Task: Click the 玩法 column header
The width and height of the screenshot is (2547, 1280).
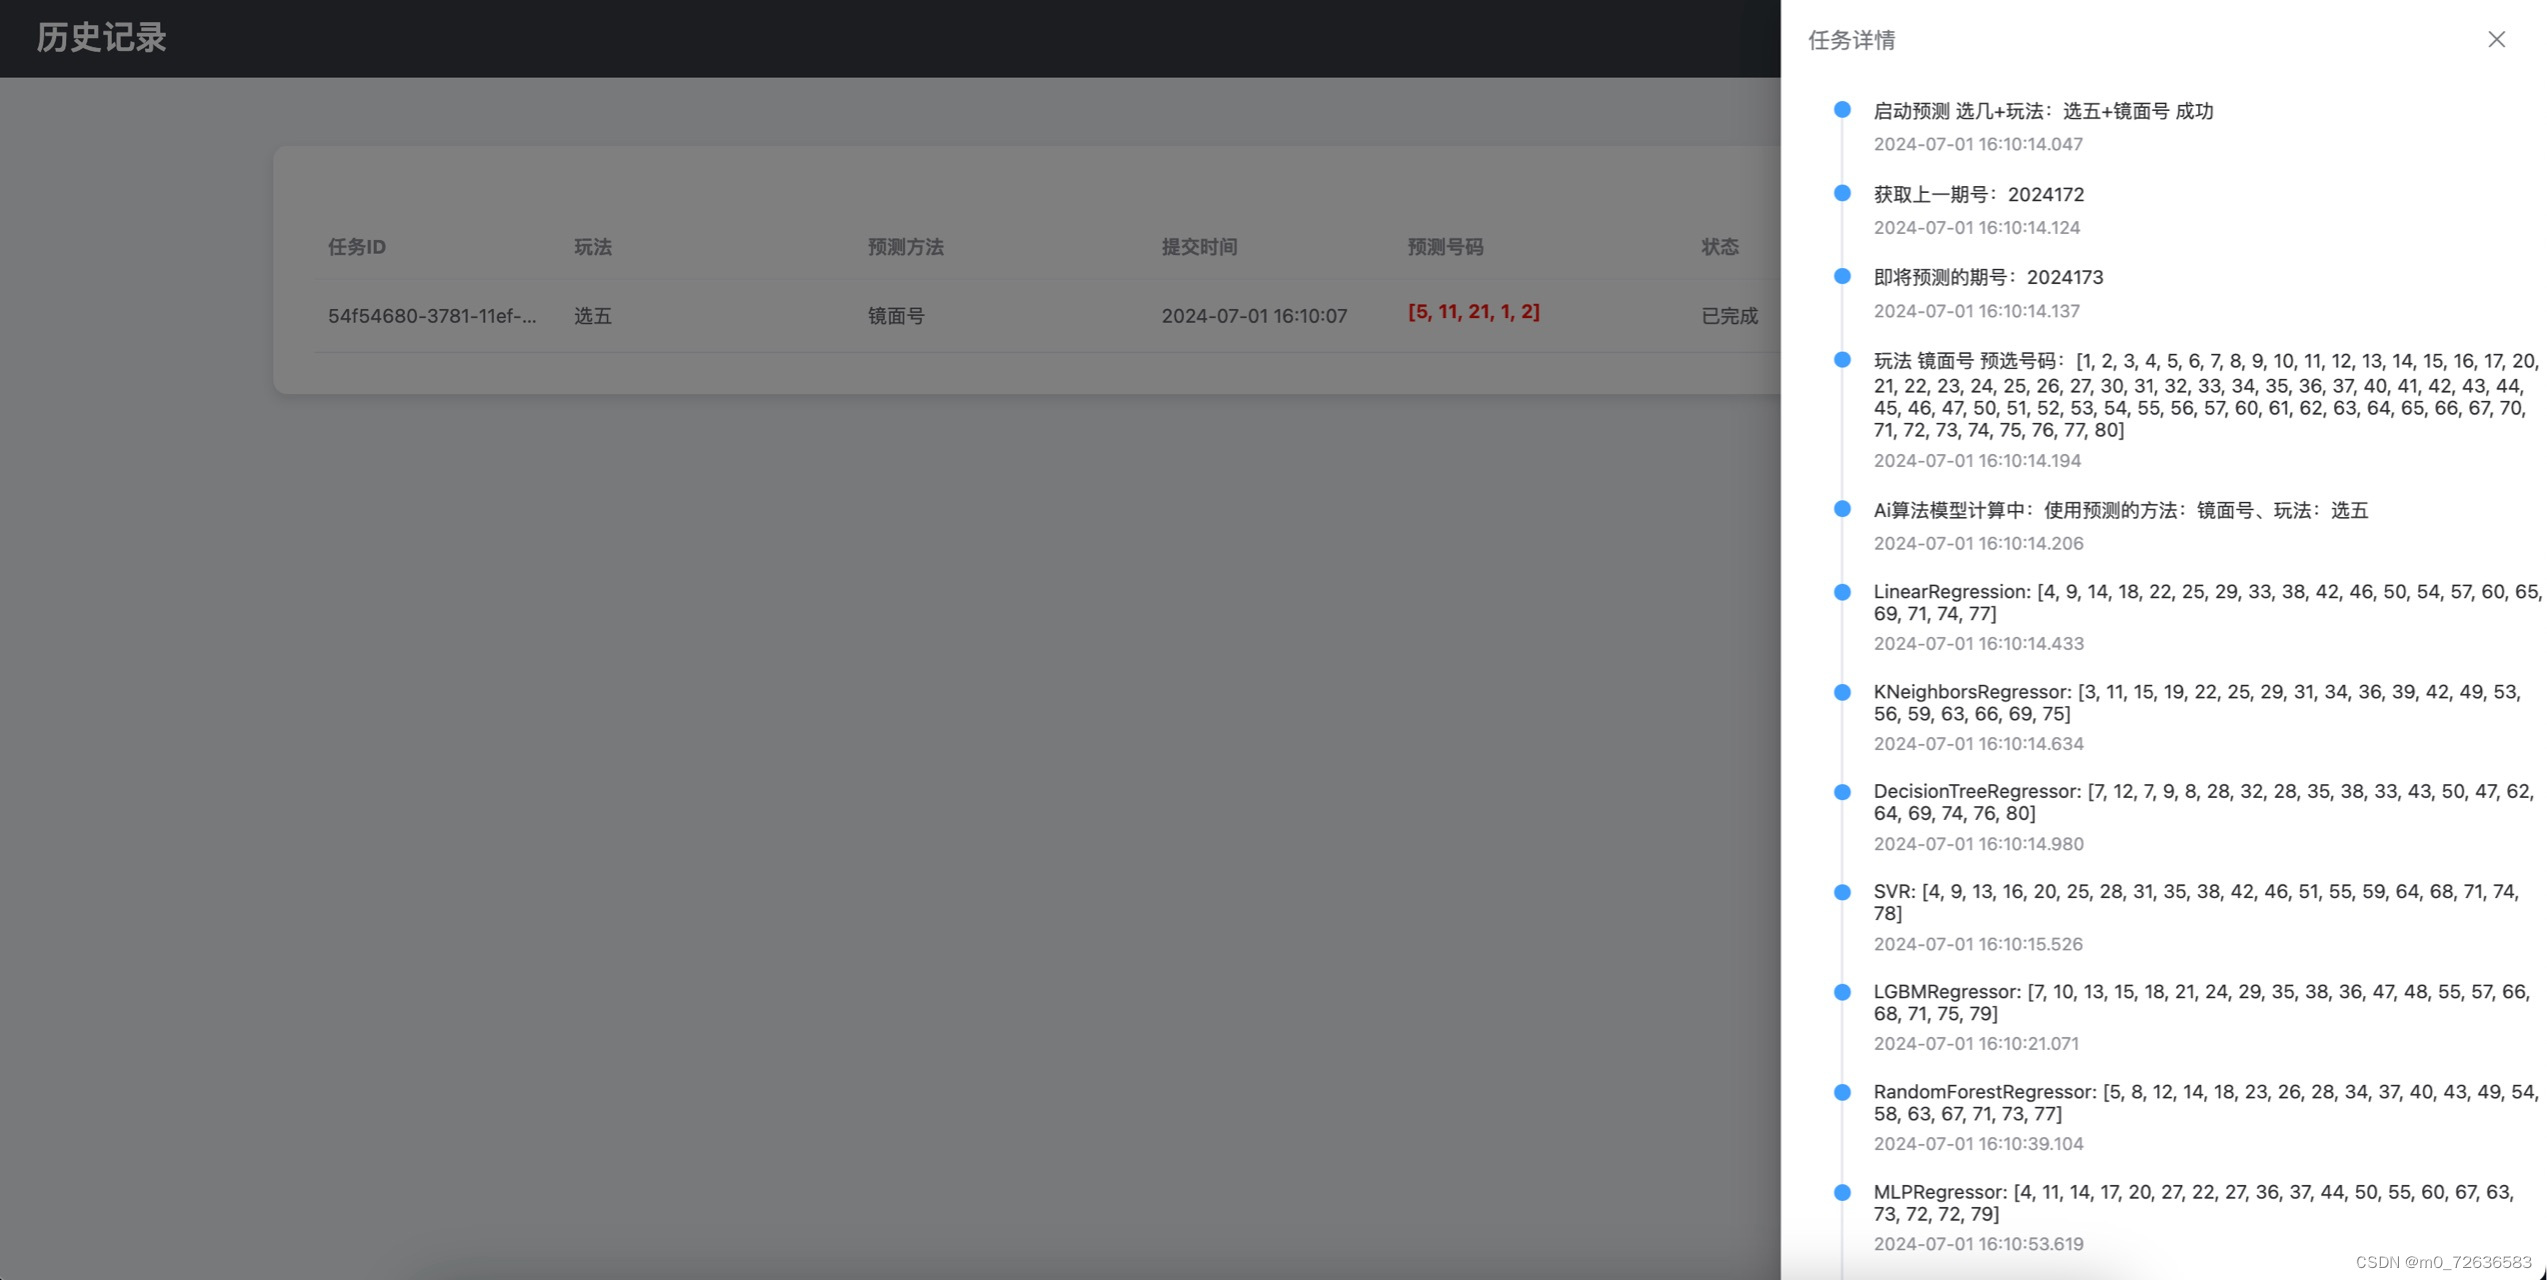Action: pos(593,247)
